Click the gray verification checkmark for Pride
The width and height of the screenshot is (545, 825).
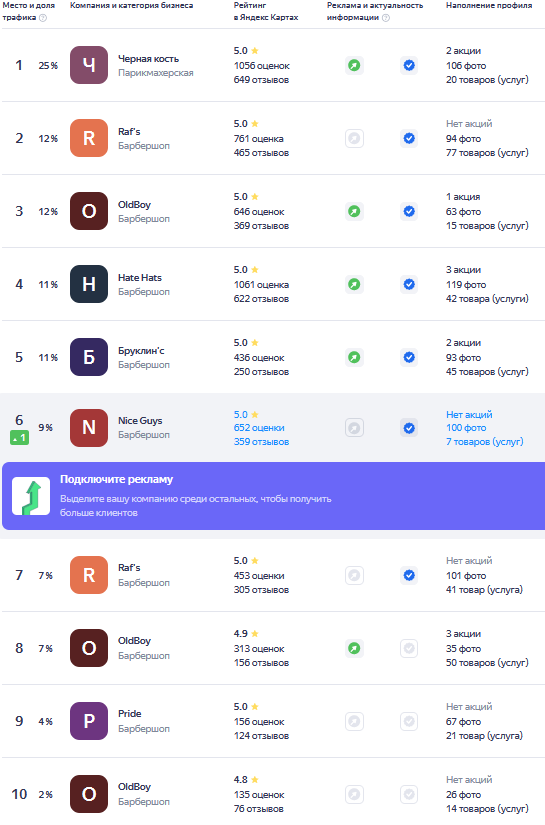tap(409, 721)
